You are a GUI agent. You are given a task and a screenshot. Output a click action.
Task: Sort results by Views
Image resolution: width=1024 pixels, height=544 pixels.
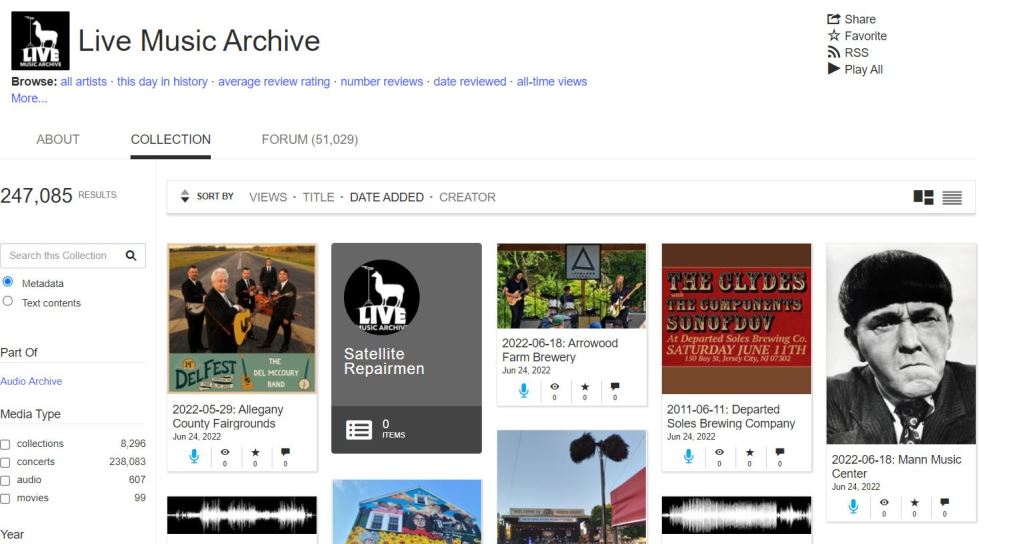coord(268,197)
